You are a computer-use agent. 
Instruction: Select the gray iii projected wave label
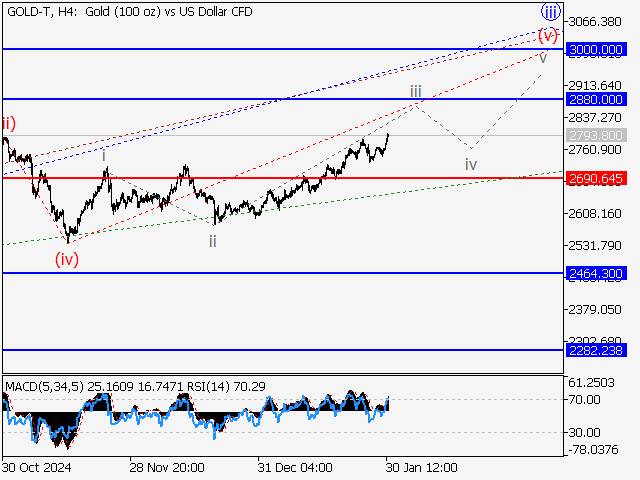point(415,91)
